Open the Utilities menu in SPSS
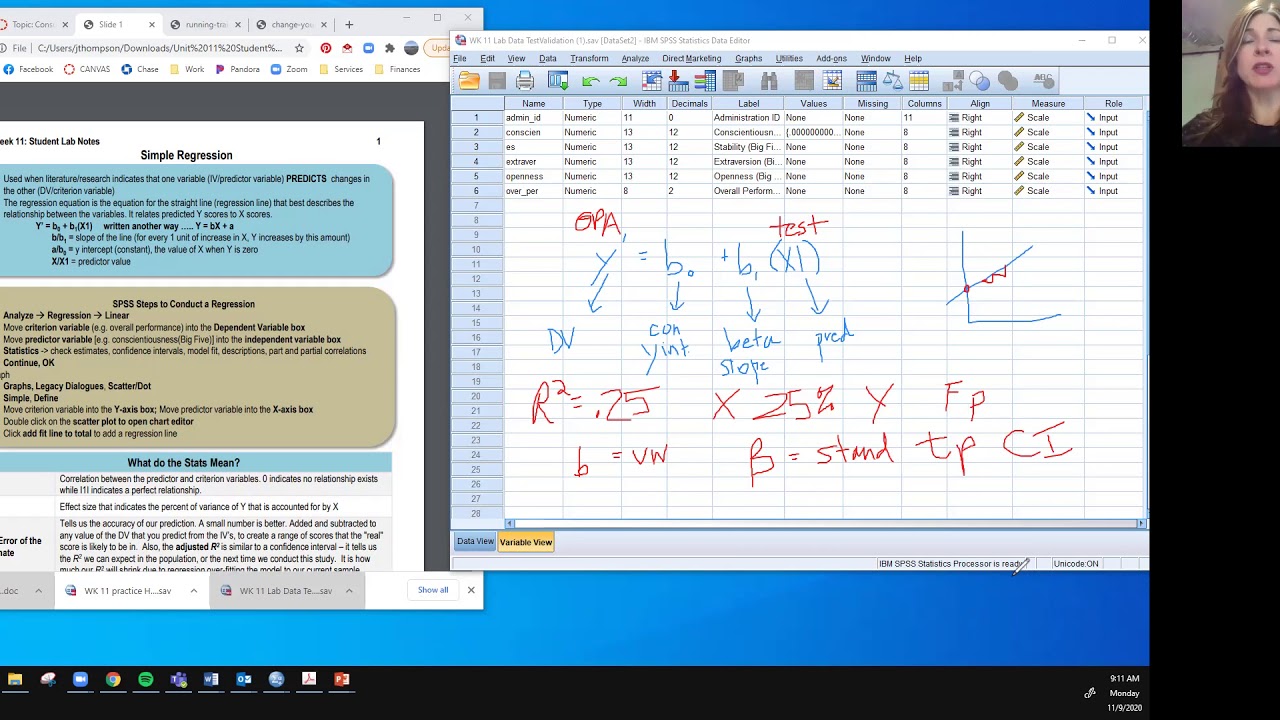This screenshot has width=1280, height=720. (789, 59)
